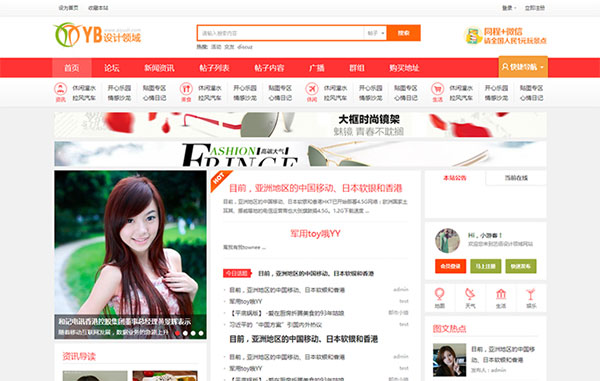Click the slideshow photo of the woman
600x381 pixels.
pos(130,254)
